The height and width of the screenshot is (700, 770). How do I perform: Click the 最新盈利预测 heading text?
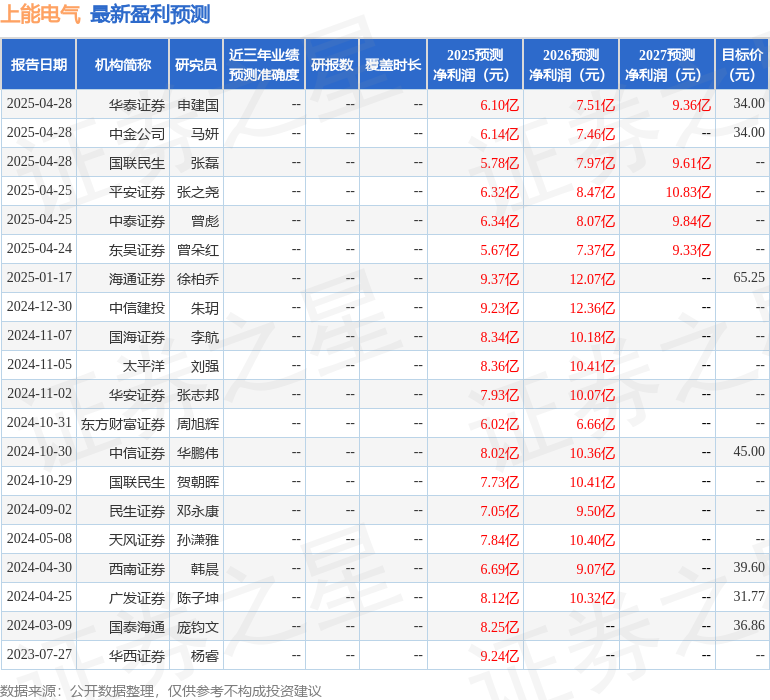150,14
